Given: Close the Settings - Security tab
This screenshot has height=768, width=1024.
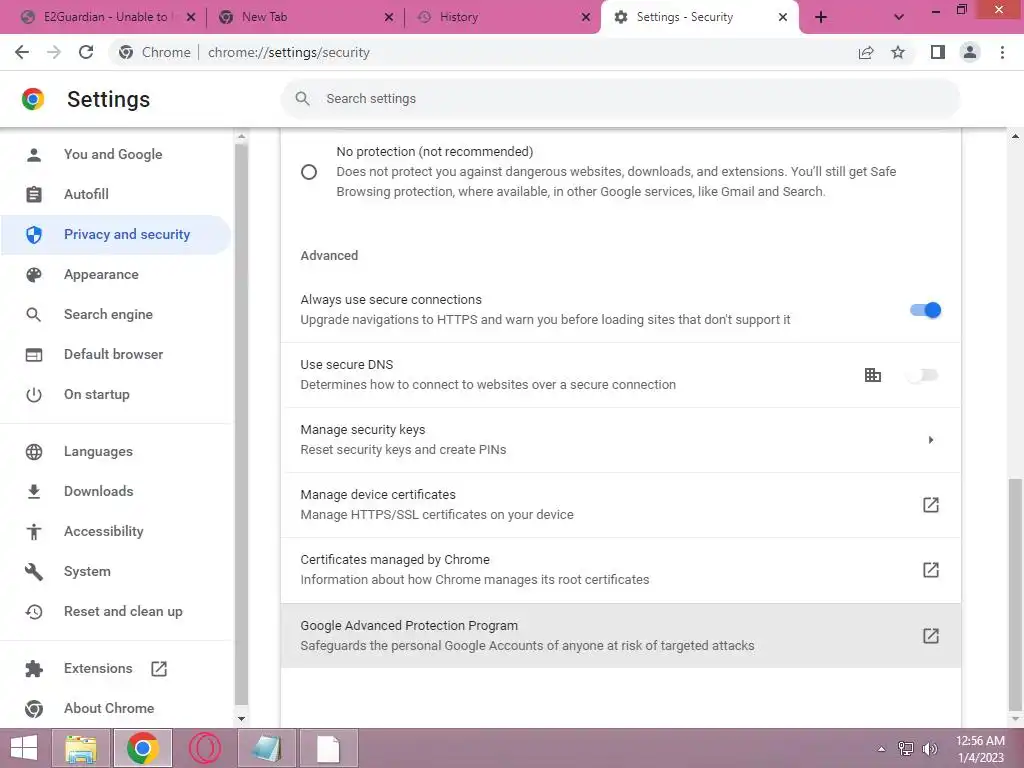Looking at the screenshot, I should 783,18.
